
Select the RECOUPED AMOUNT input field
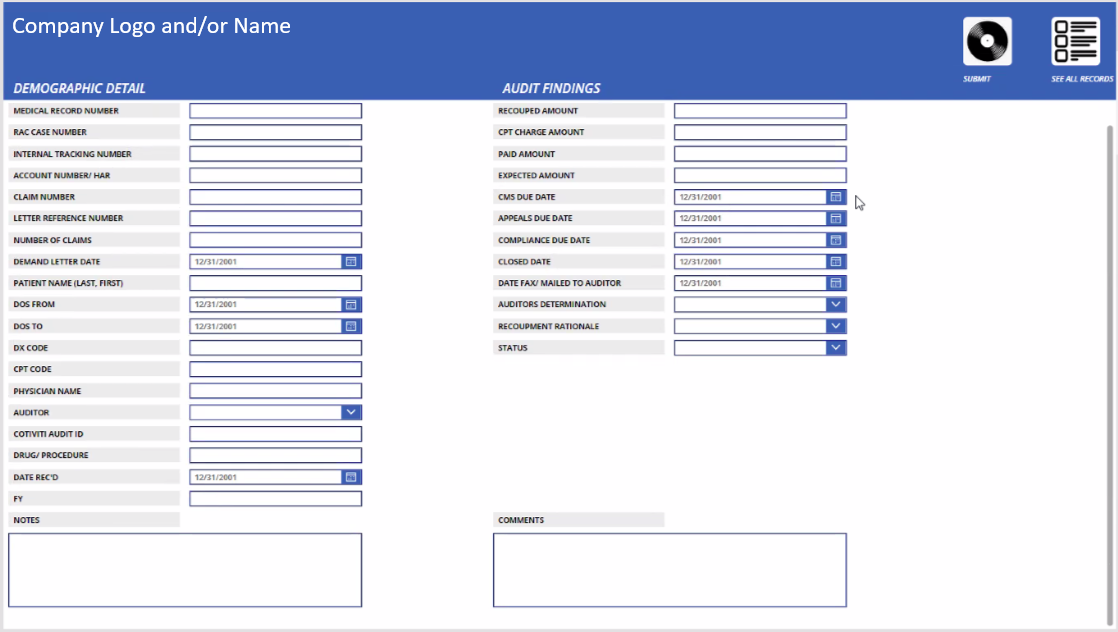pyautogui.click(x=760, y=110)
